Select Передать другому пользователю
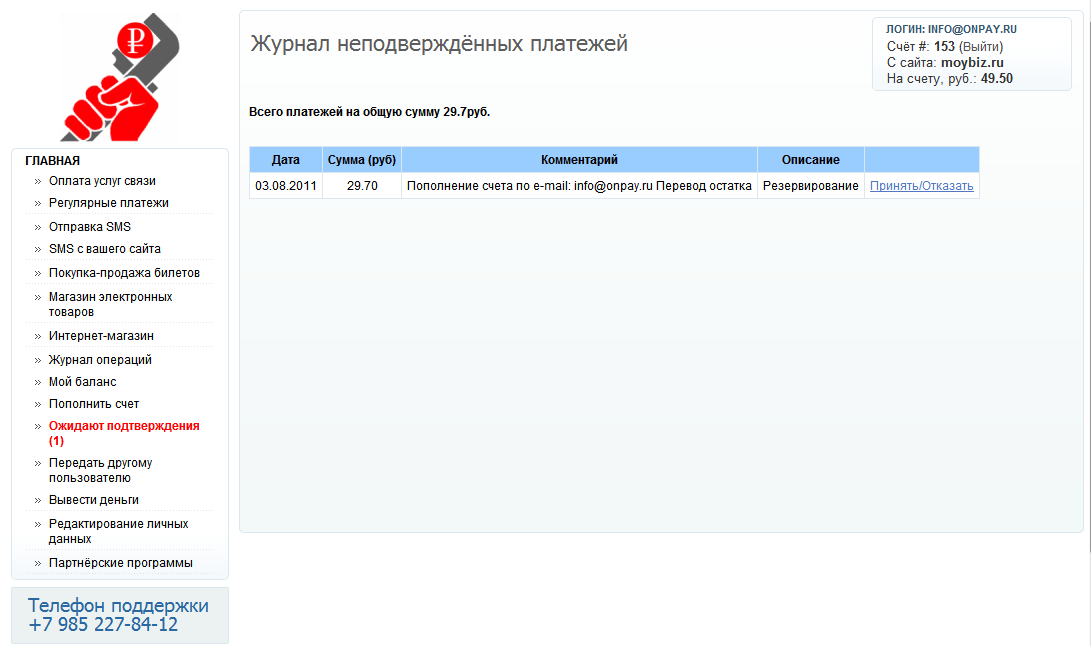 point(100,470)
